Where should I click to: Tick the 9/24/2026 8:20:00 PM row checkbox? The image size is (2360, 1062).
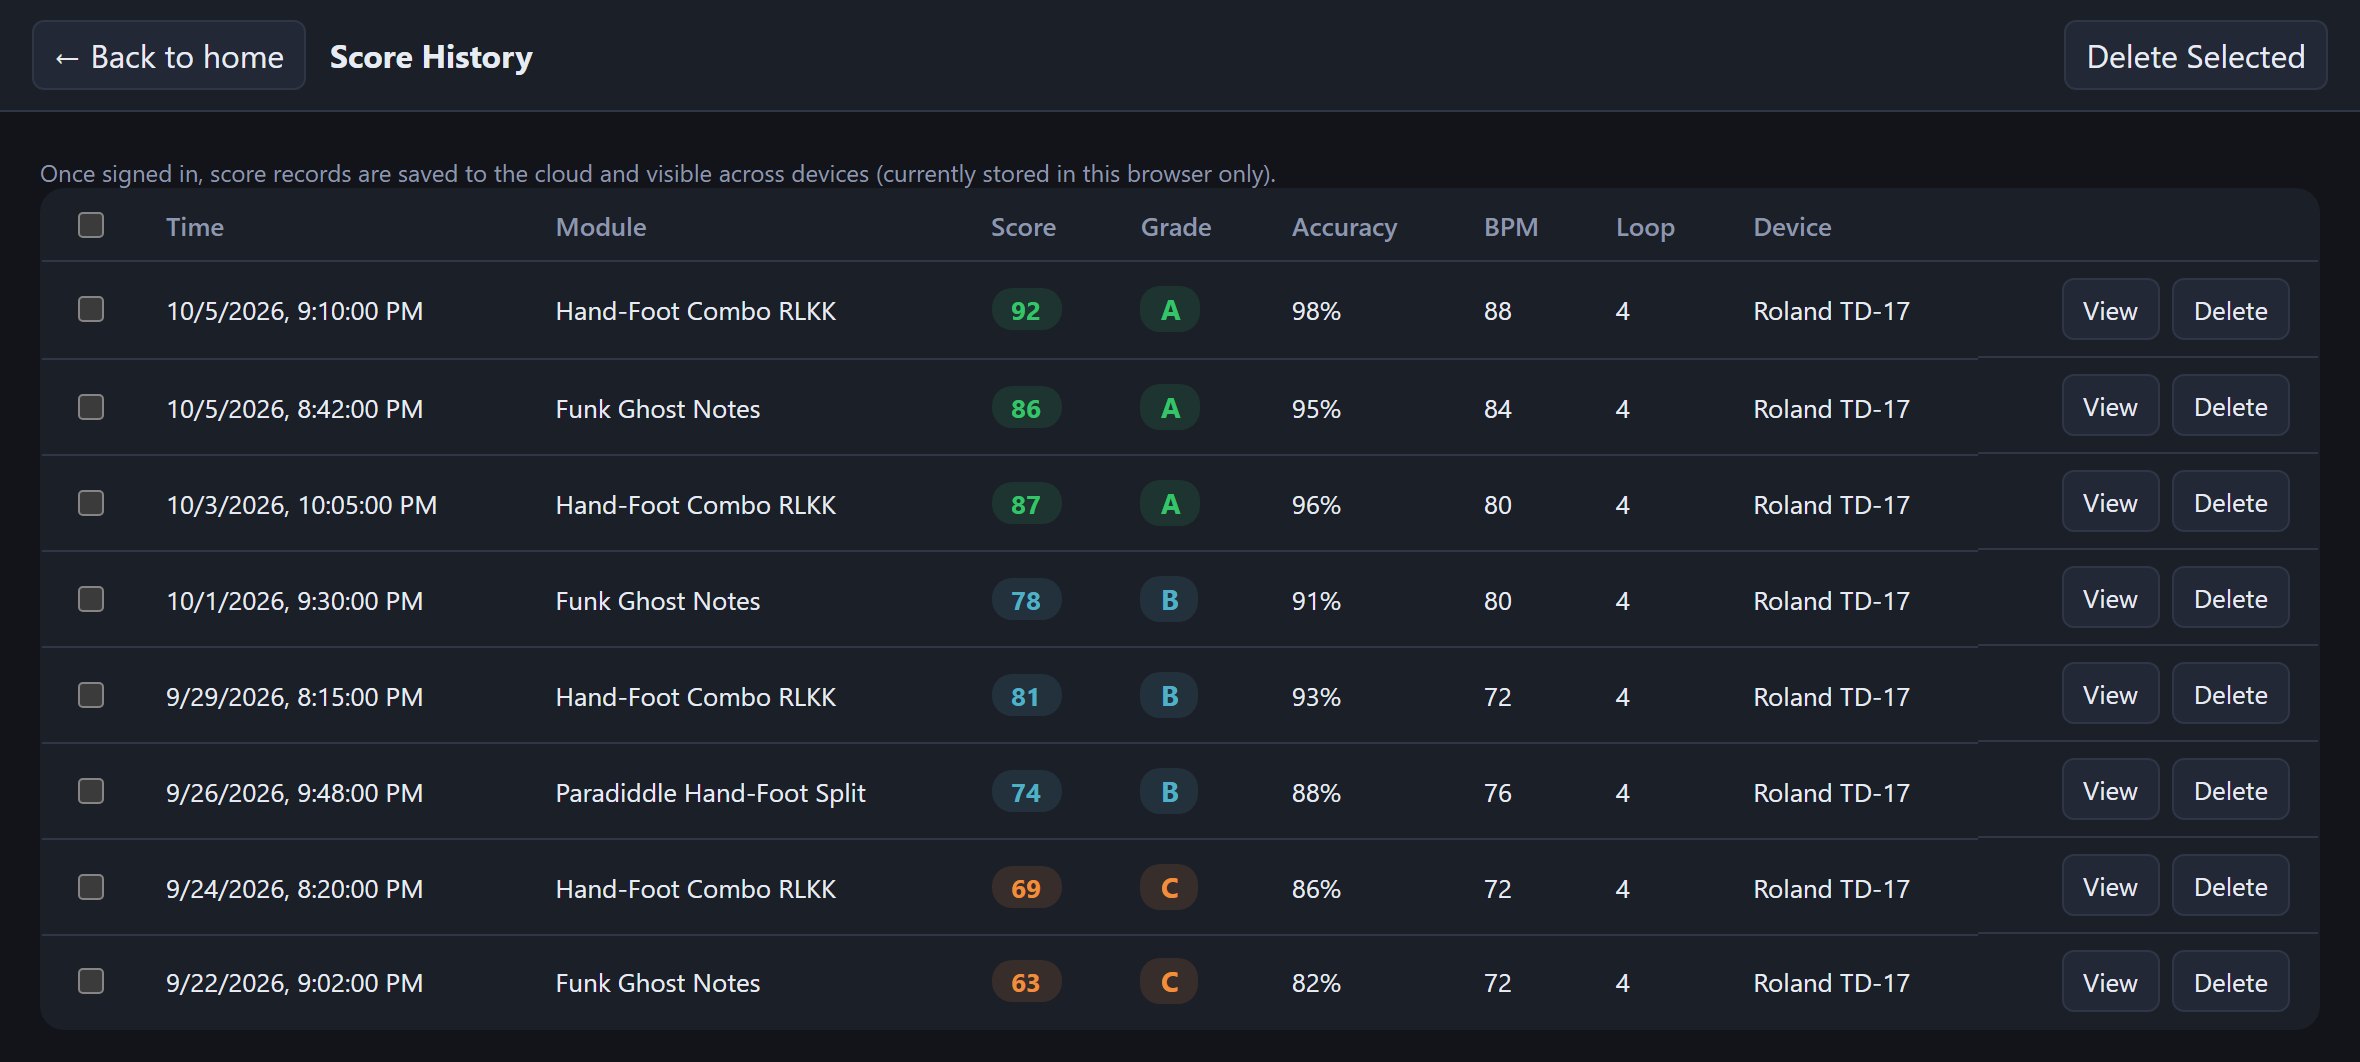coord(91,887)
